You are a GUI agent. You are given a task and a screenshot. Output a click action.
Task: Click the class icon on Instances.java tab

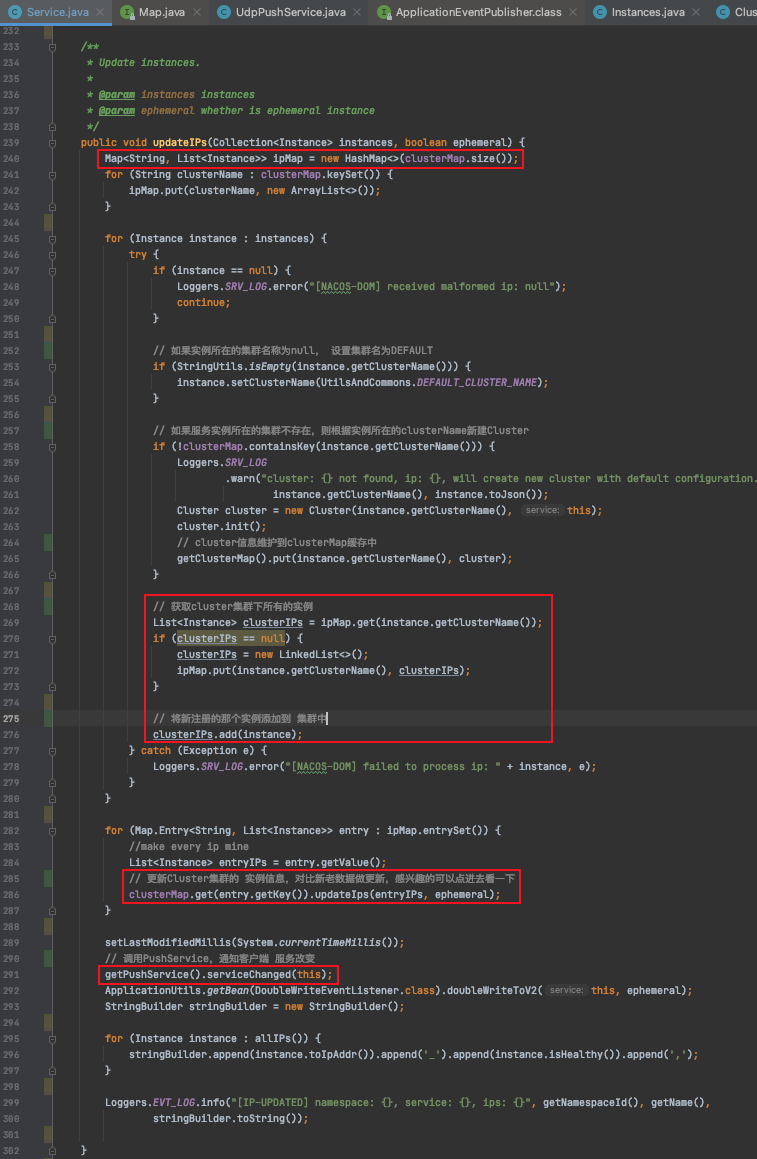pos(600,12)
